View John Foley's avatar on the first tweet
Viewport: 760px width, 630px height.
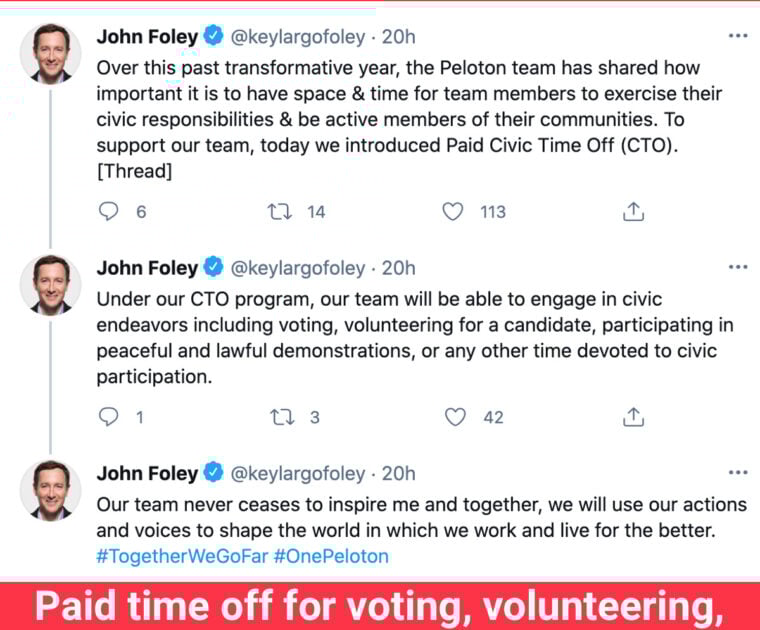point(50,53)
